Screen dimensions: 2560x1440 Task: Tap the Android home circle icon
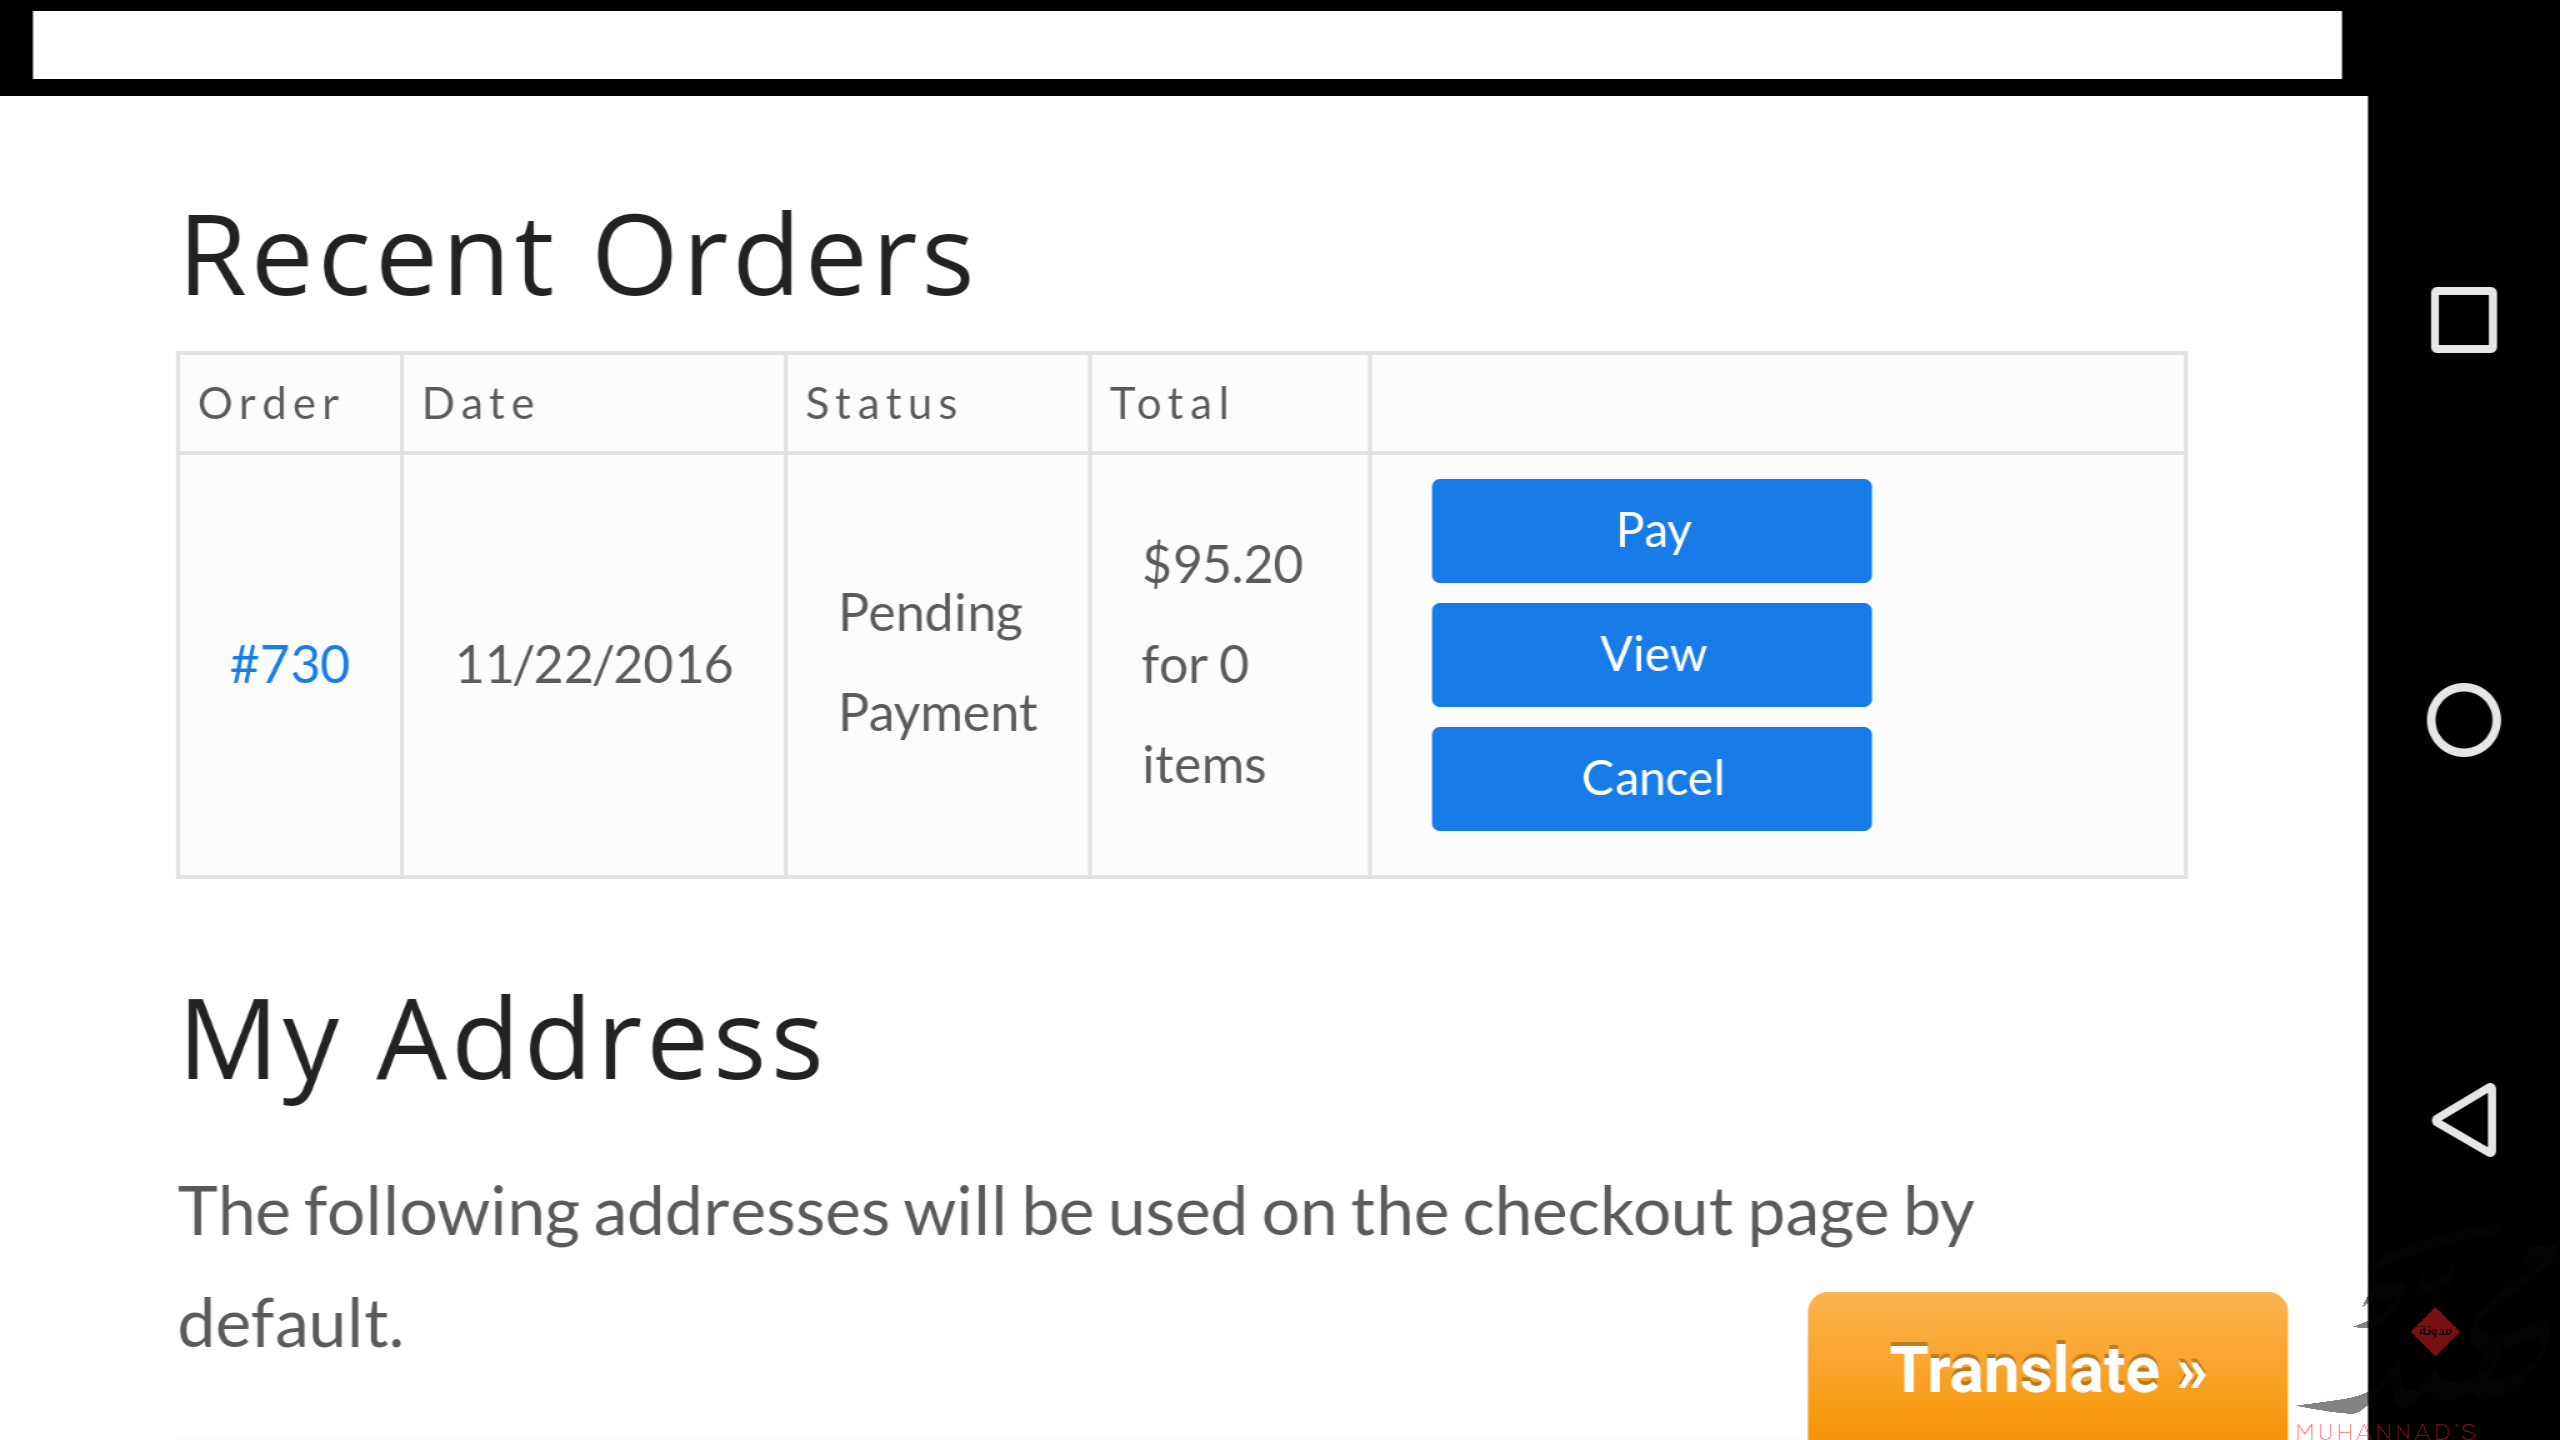[x=2463, y=720]
